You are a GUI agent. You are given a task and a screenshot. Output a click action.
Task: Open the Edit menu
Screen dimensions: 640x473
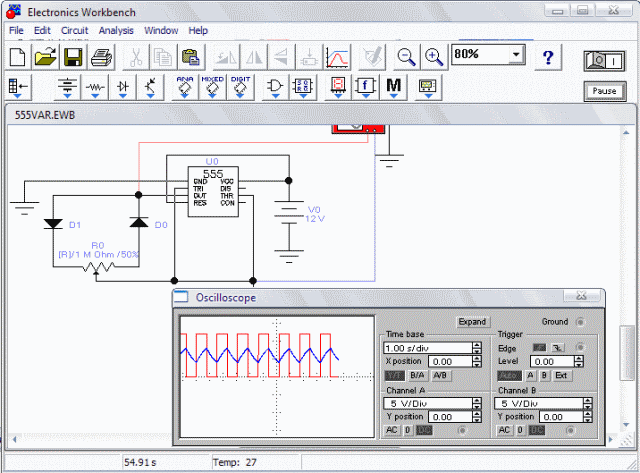42,31
